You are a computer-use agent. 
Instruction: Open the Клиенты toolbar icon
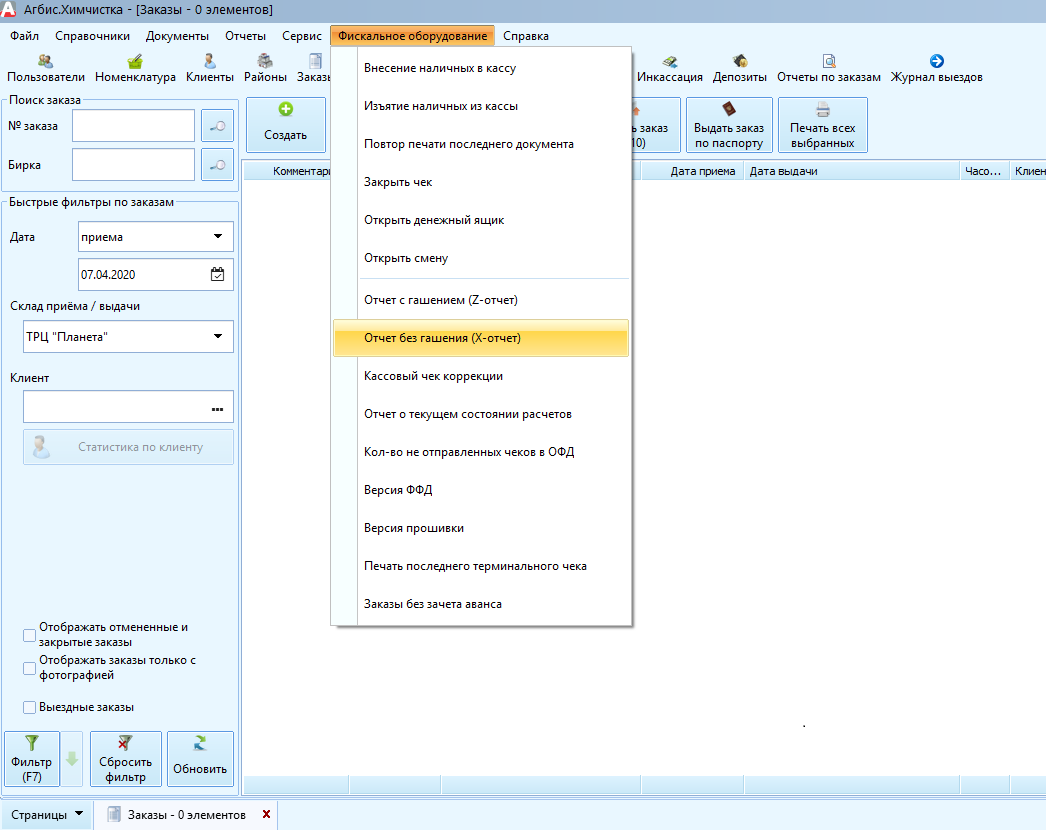click(209, 61)
